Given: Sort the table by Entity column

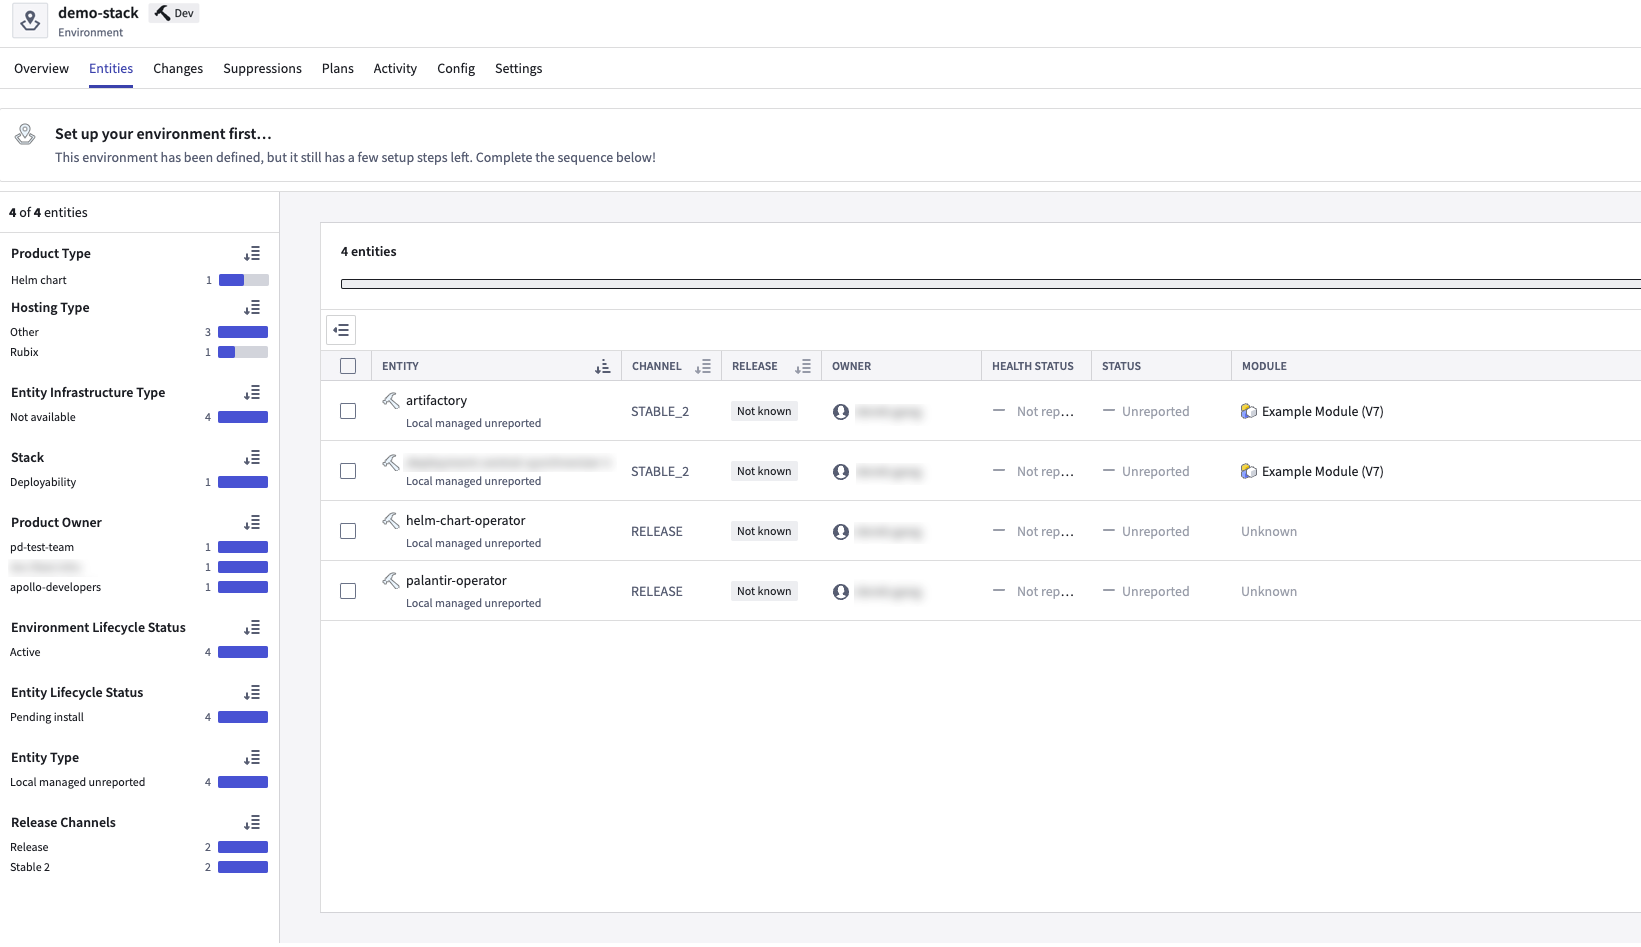Looking at the screenshot, I should click(602, 367).
